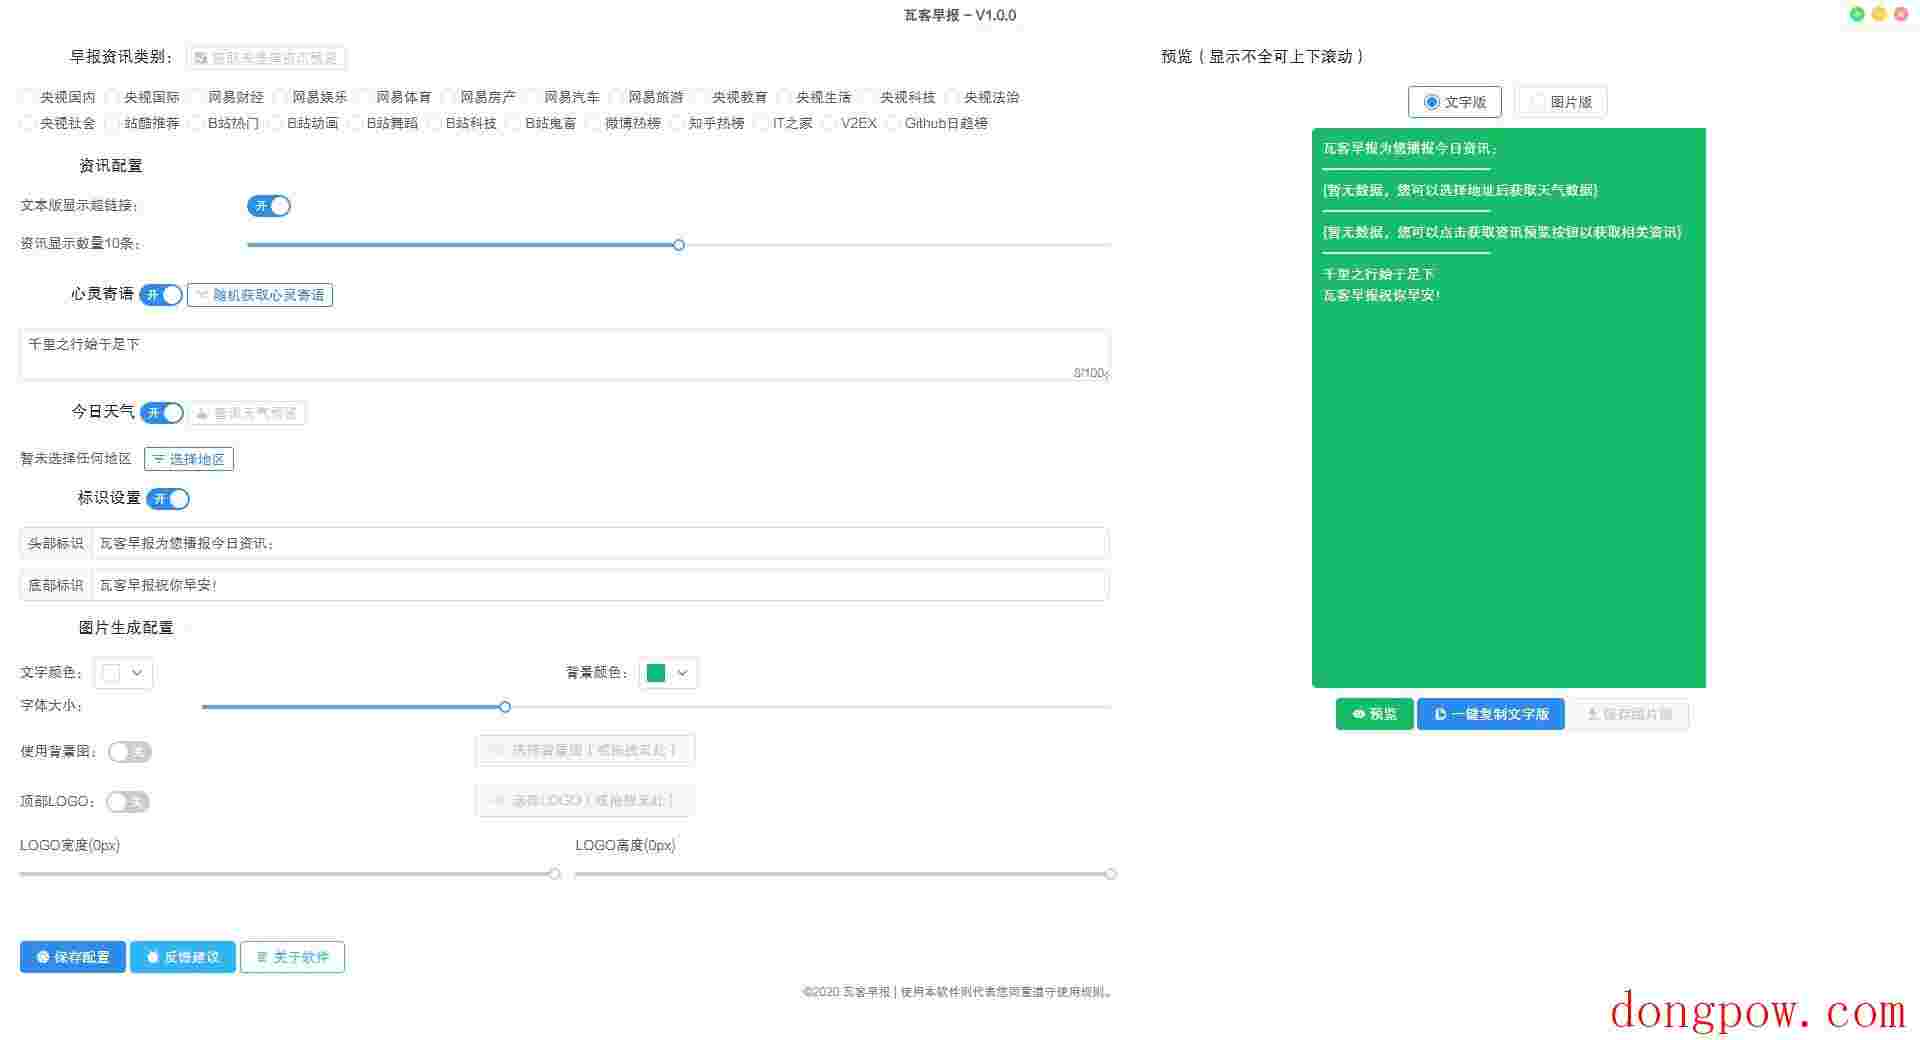Toggle the 标识设置 switch

(167, 499)
